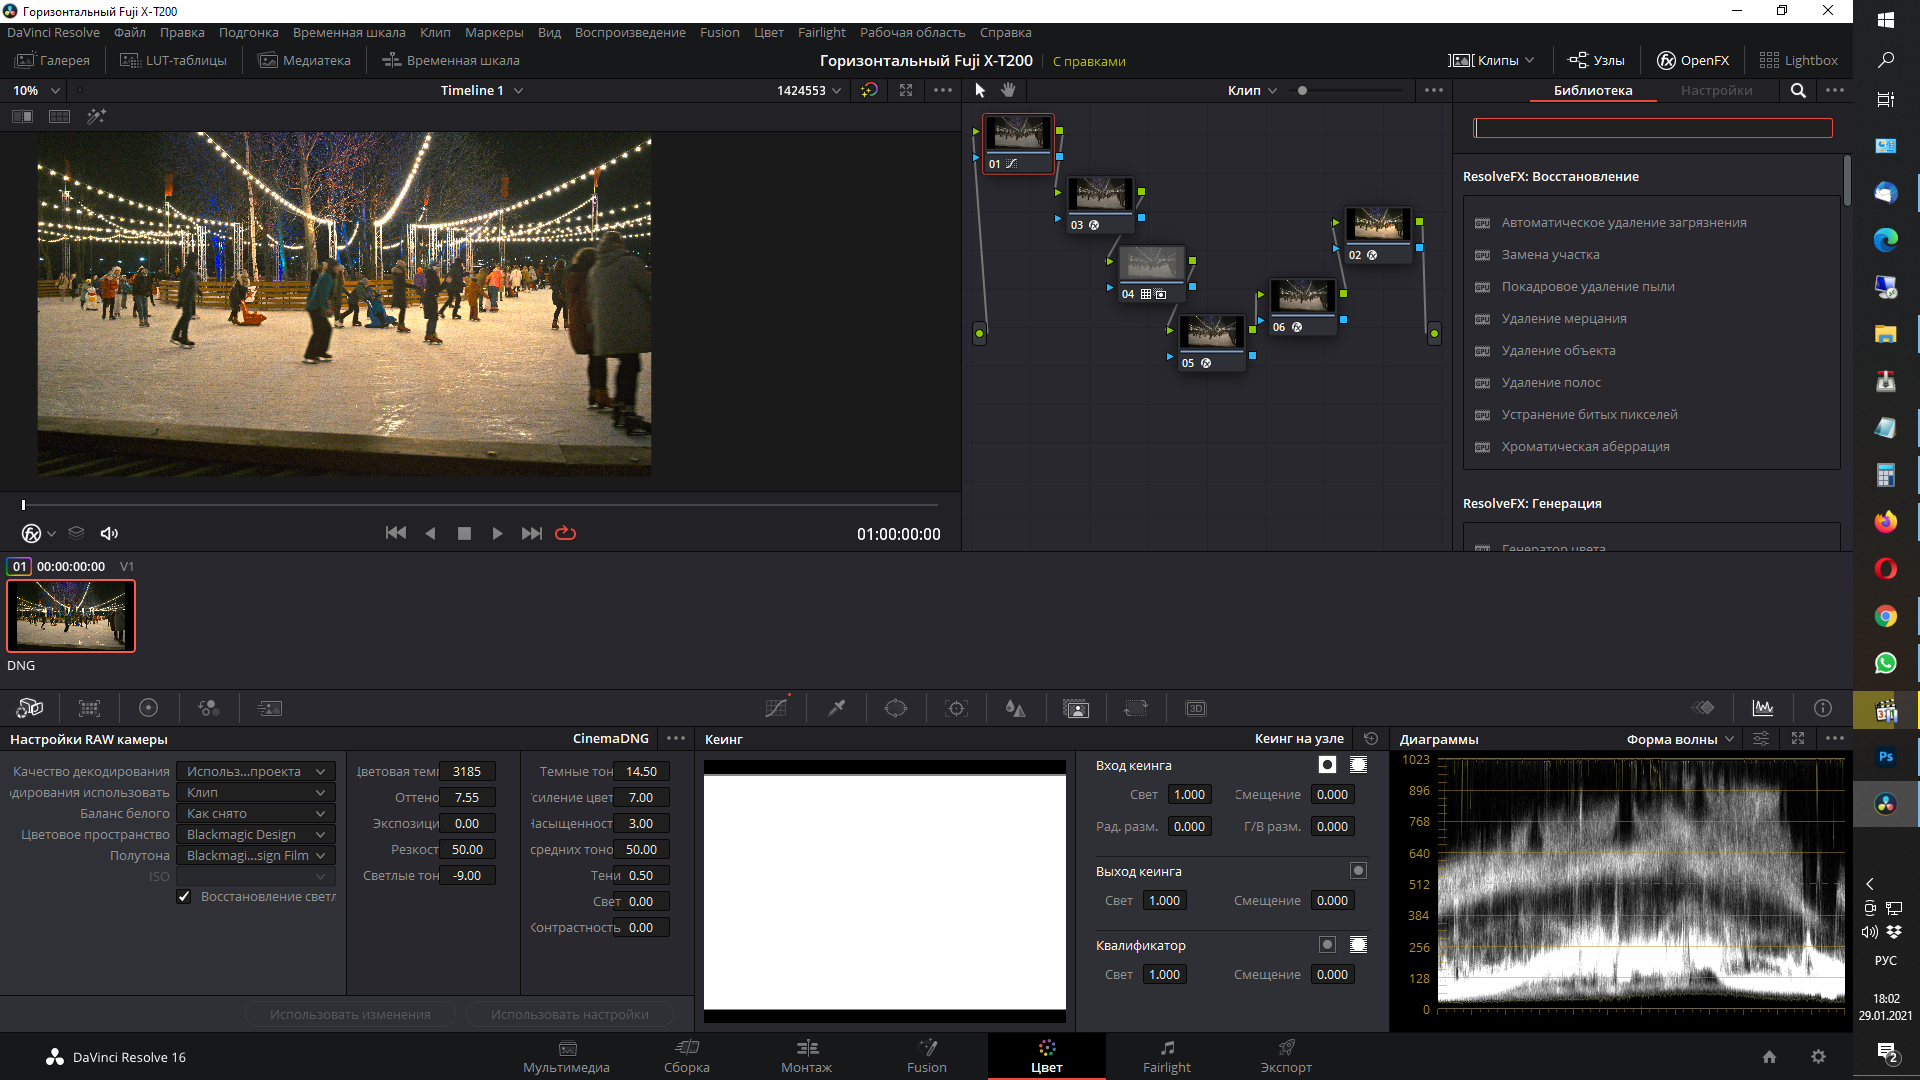This screenshot has height=1080, width=1920.
Task: Open the Рабочая область menu
Action: (x=913, y=32)
